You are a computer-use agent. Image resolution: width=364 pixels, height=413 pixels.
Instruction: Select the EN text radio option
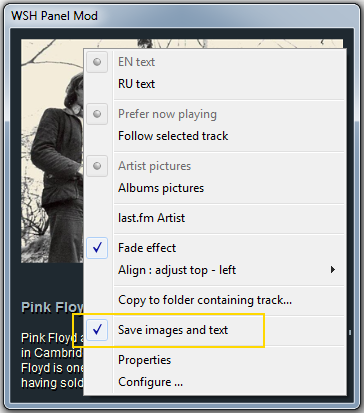[215, 62]
